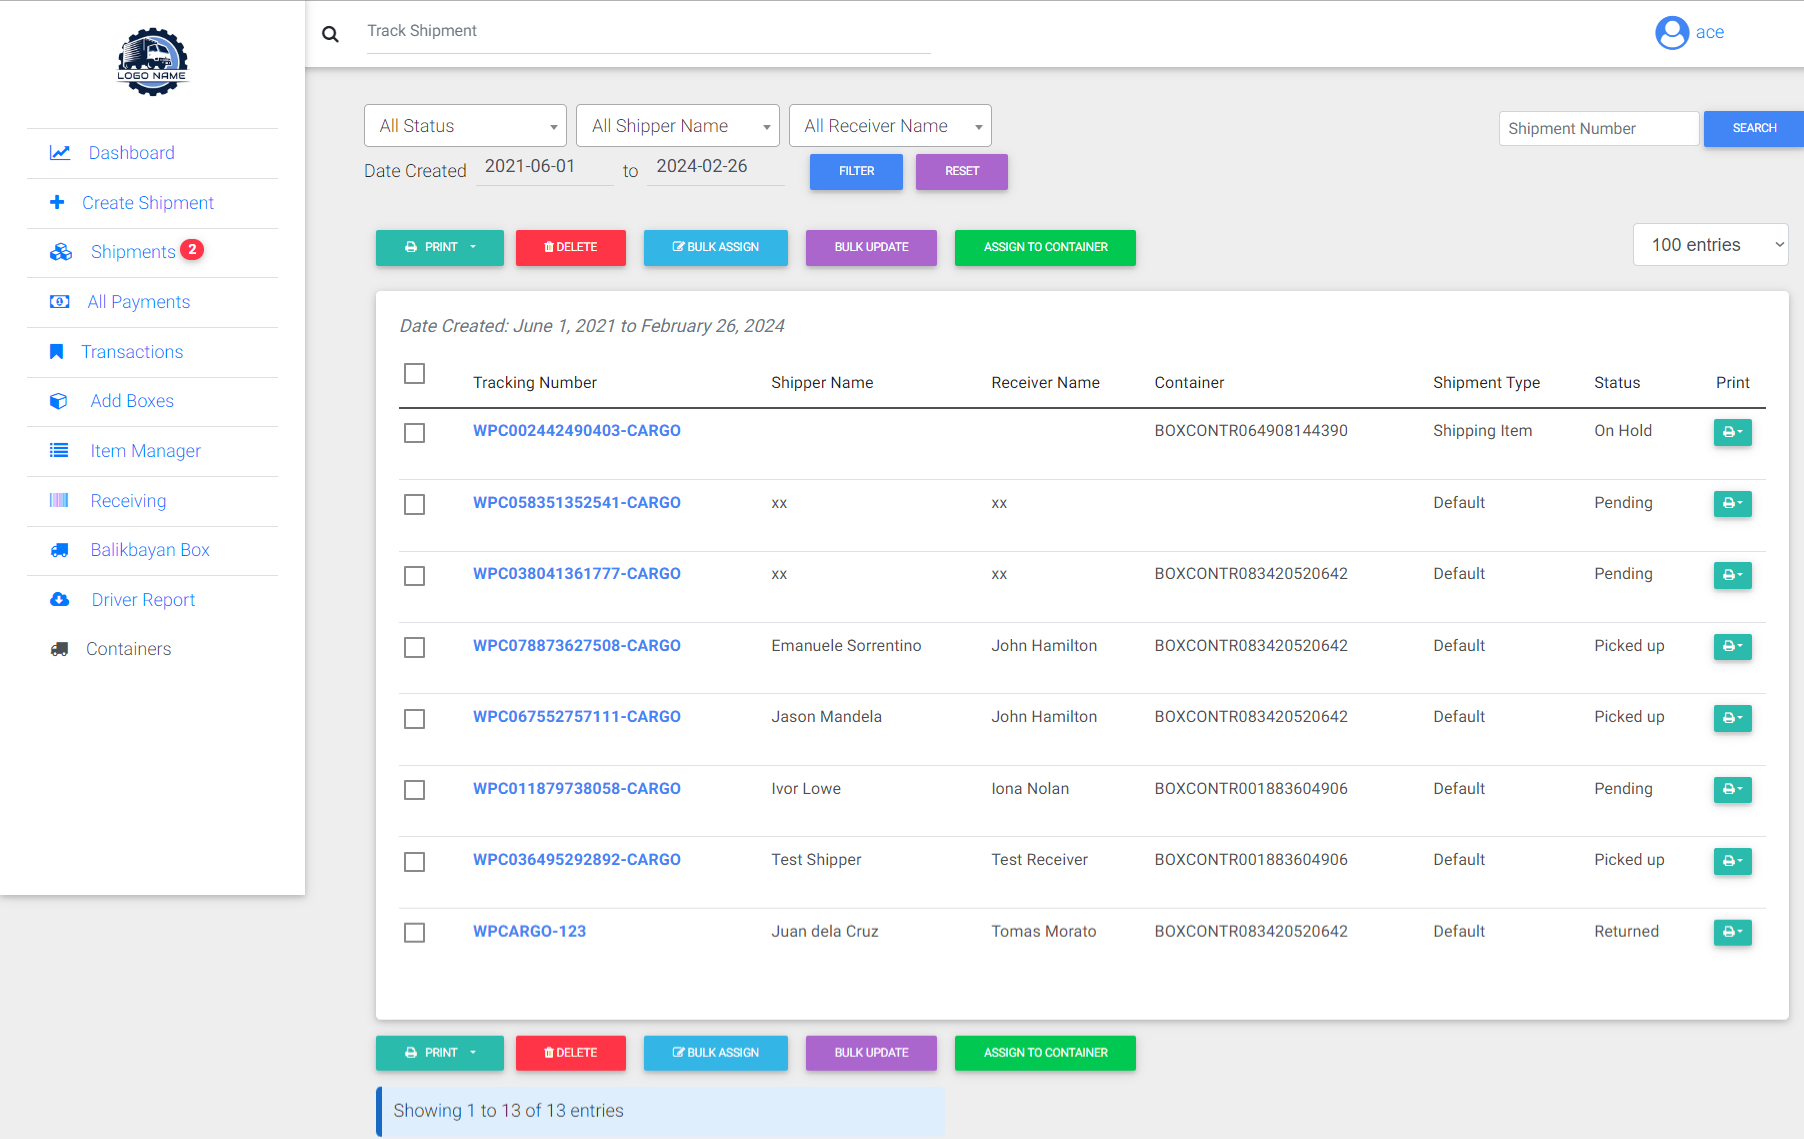Viewport: 1804px width, 1139px height.
Task: Open print menu for WPC078873627508-CARGO row
Action: pyautogui.click(x=1732, y=646)
